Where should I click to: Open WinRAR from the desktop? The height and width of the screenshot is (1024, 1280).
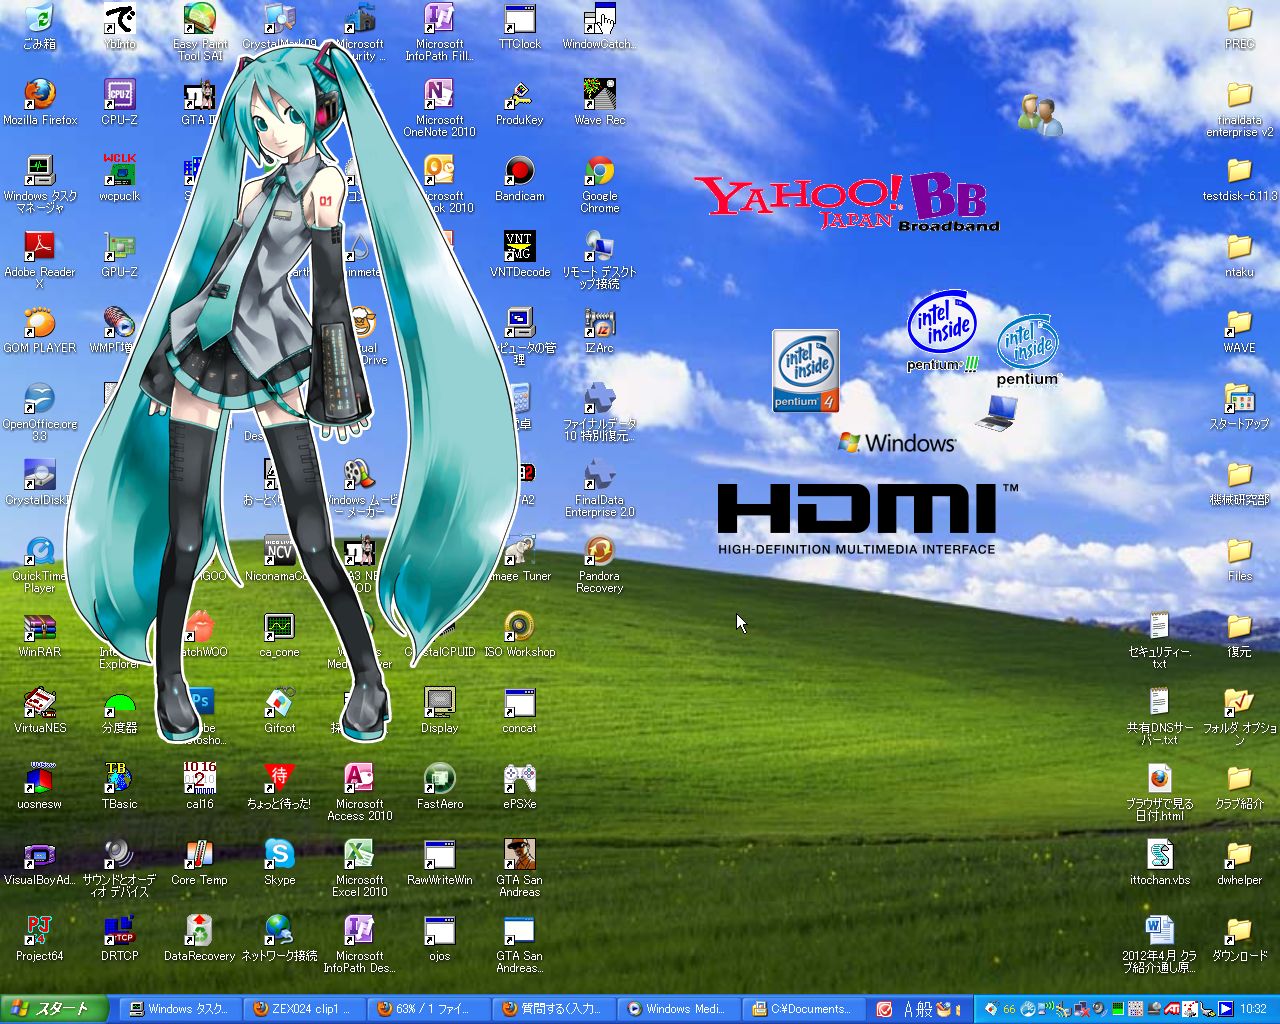(x=40, y=634)
